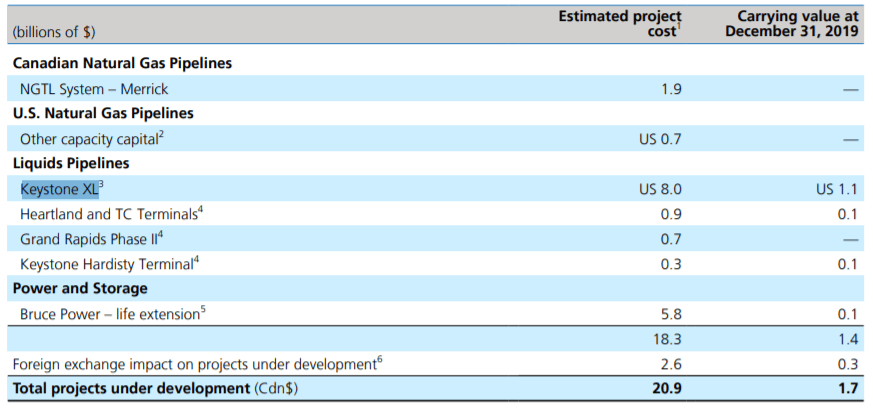Select the "NGTL System – Merrick" row label
Image resolution: width=873 pixels, height=409 pixels.
click(94, 88)
